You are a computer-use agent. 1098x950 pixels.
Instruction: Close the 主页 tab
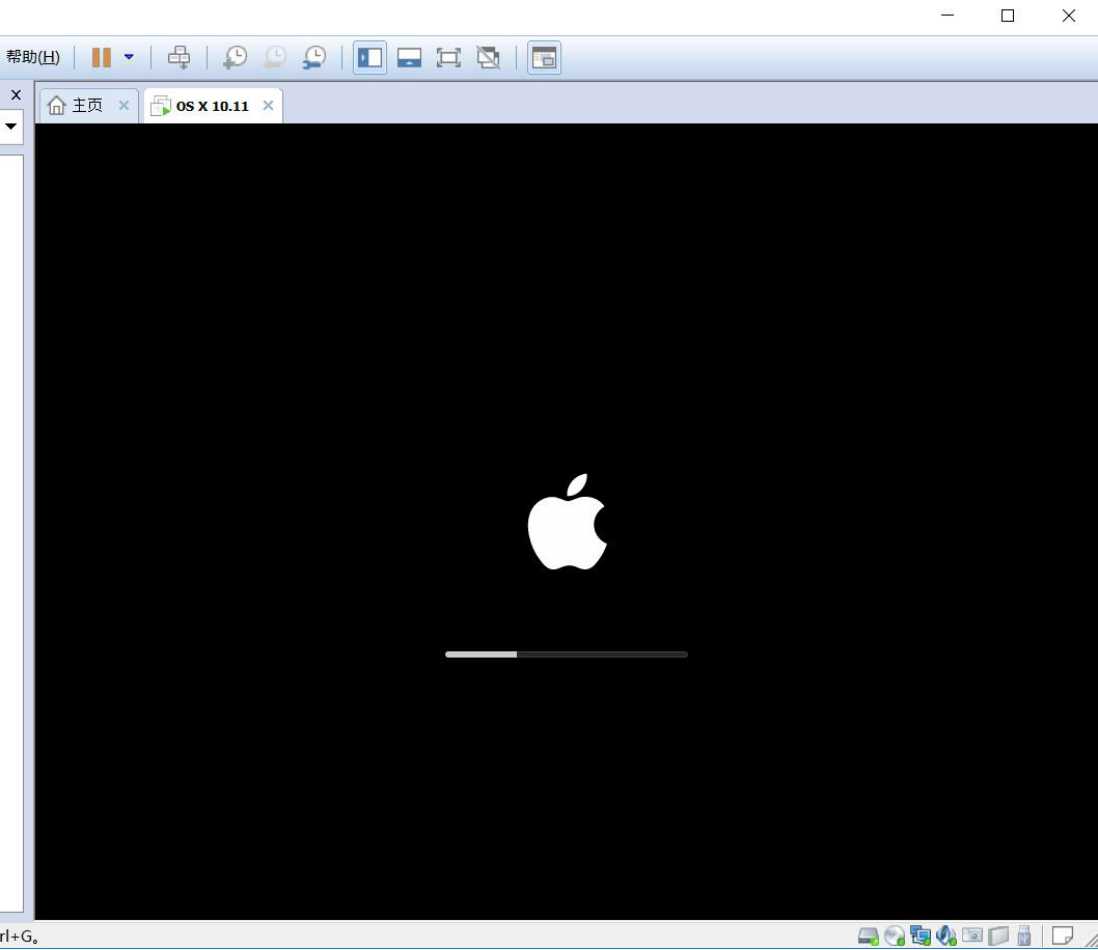[124, 105]
